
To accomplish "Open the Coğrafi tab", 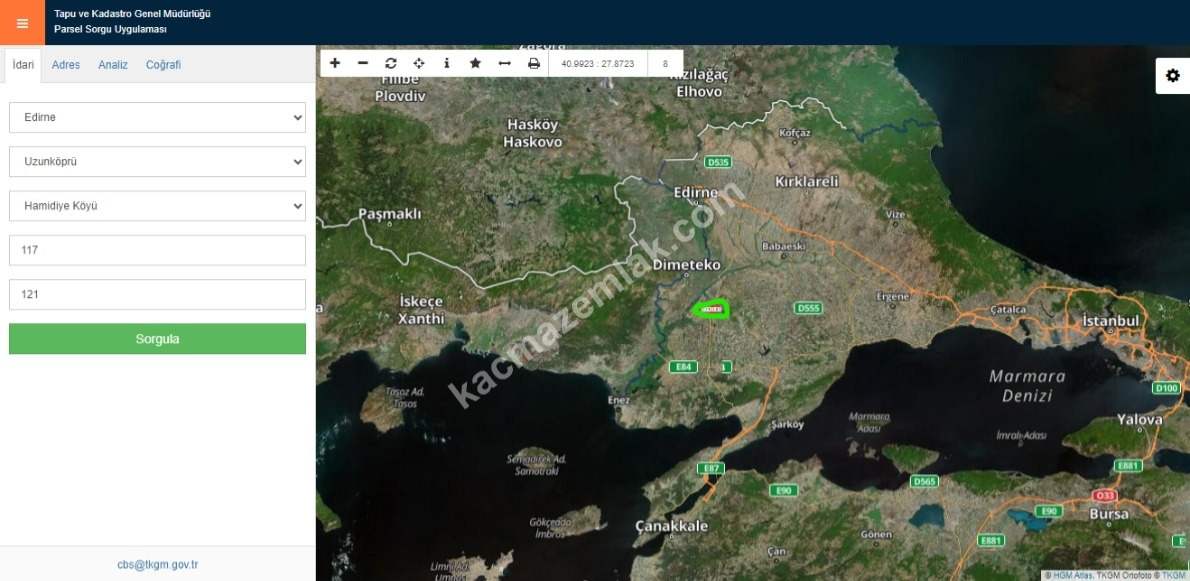I will click(163, 65).
